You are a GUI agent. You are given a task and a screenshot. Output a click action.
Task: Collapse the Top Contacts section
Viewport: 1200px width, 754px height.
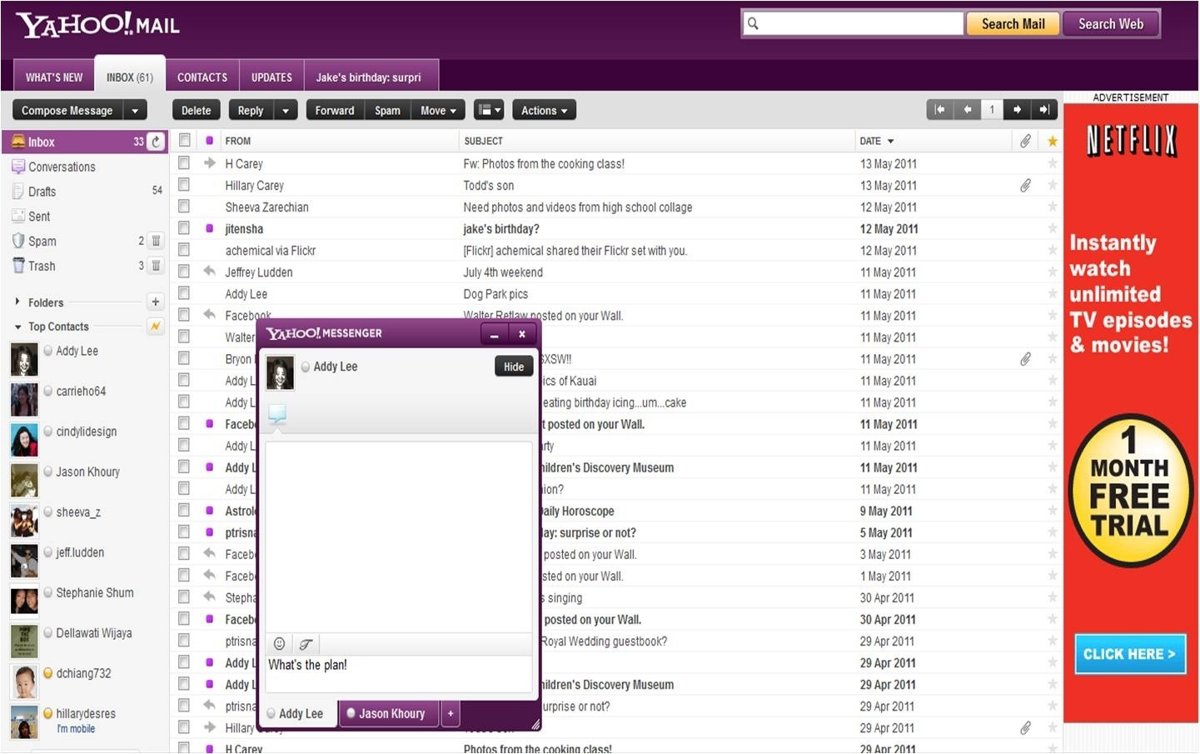tap(18, 327)
